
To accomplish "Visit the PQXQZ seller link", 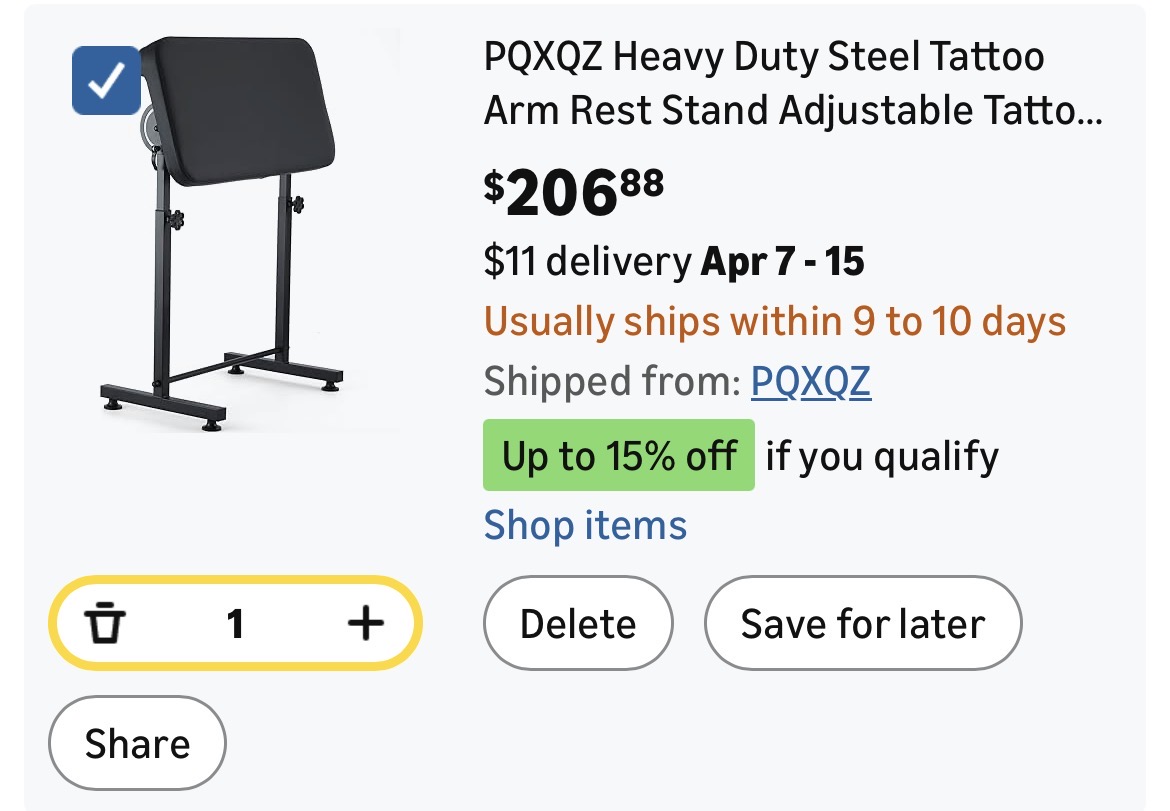I will click(810, 381).
